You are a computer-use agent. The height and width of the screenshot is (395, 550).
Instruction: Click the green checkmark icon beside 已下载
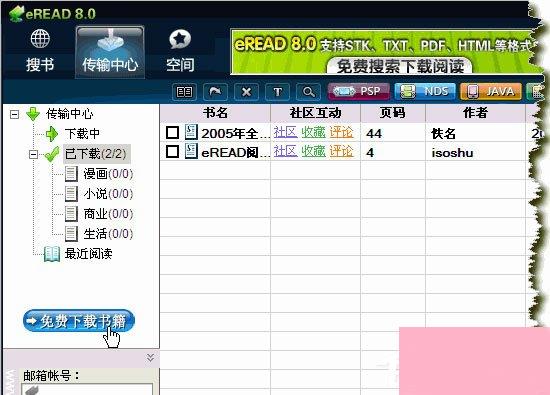coord(52,154)
